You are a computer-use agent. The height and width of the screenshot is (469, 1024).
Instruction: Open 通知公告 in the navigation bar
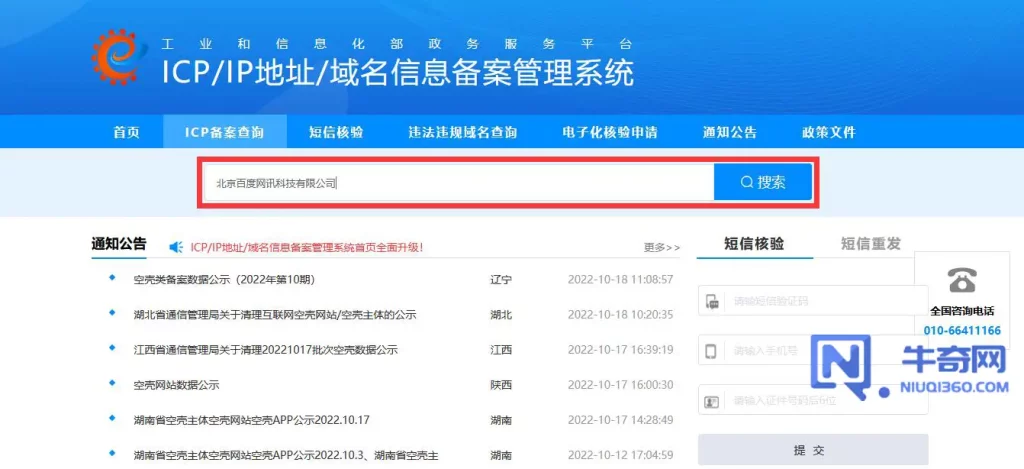(730, 133)
